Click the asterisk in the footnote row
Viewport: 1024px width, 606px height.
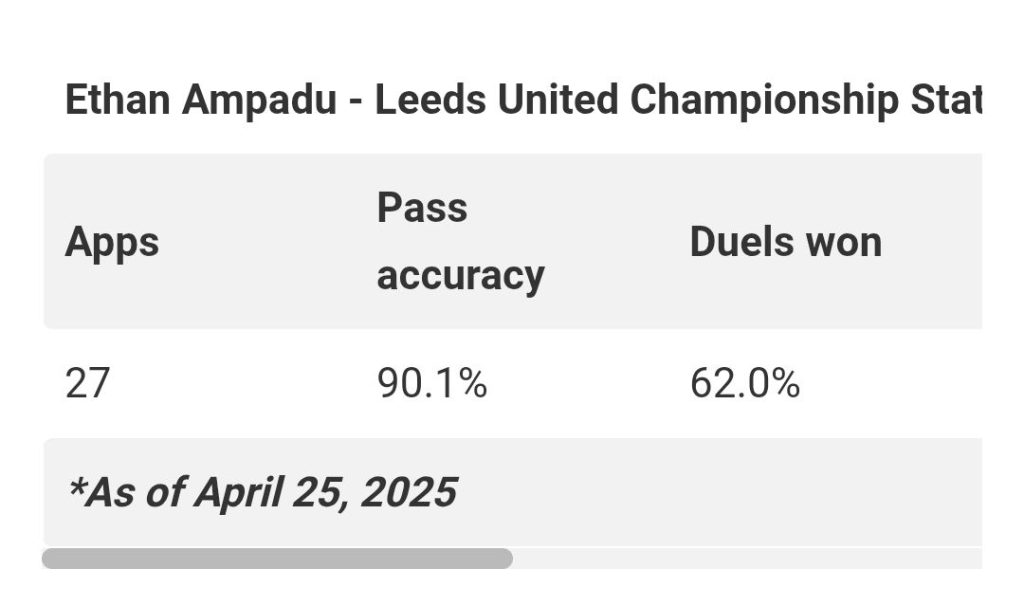76,486
